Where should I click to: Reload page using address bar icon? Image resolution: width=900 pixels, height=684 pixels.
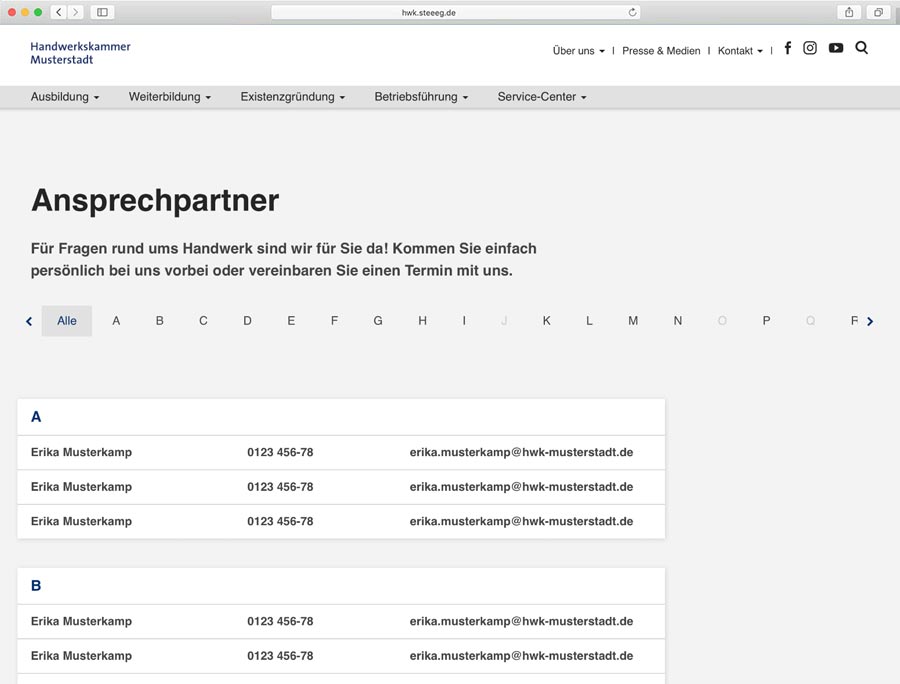(632, 12)
